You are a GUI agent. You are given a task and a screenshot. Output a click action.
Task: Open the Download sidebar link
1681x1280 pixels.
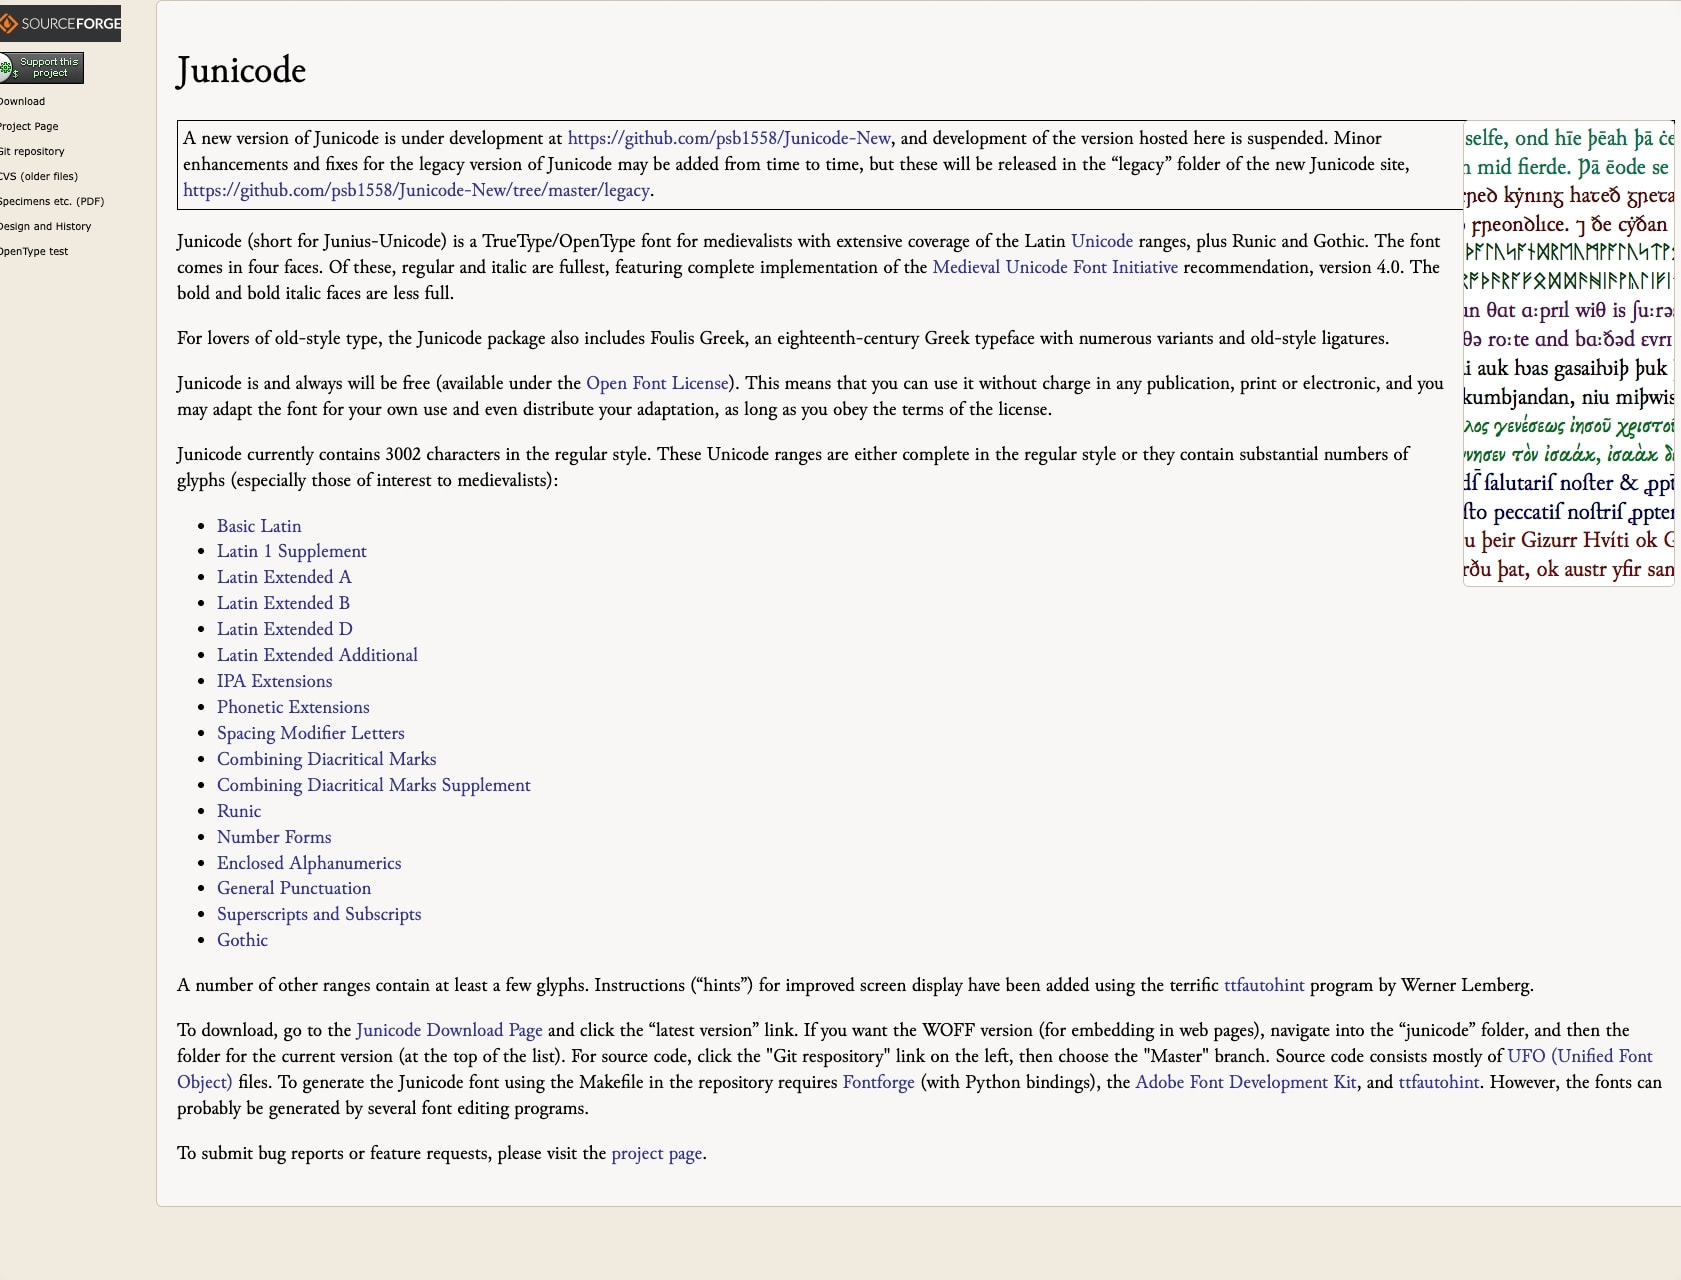tap(22, 101)
